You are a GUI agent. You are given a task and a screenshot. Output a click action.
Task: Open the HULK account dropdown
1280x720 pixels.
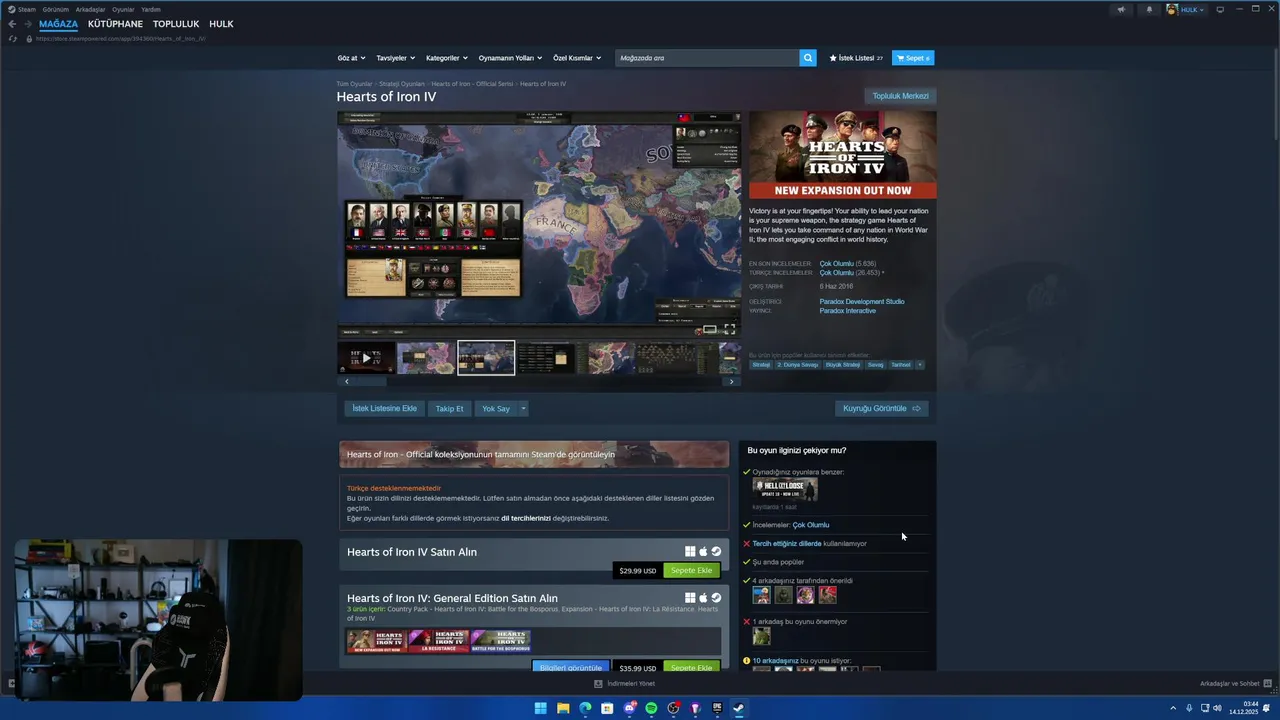(x=1186, y=9)
